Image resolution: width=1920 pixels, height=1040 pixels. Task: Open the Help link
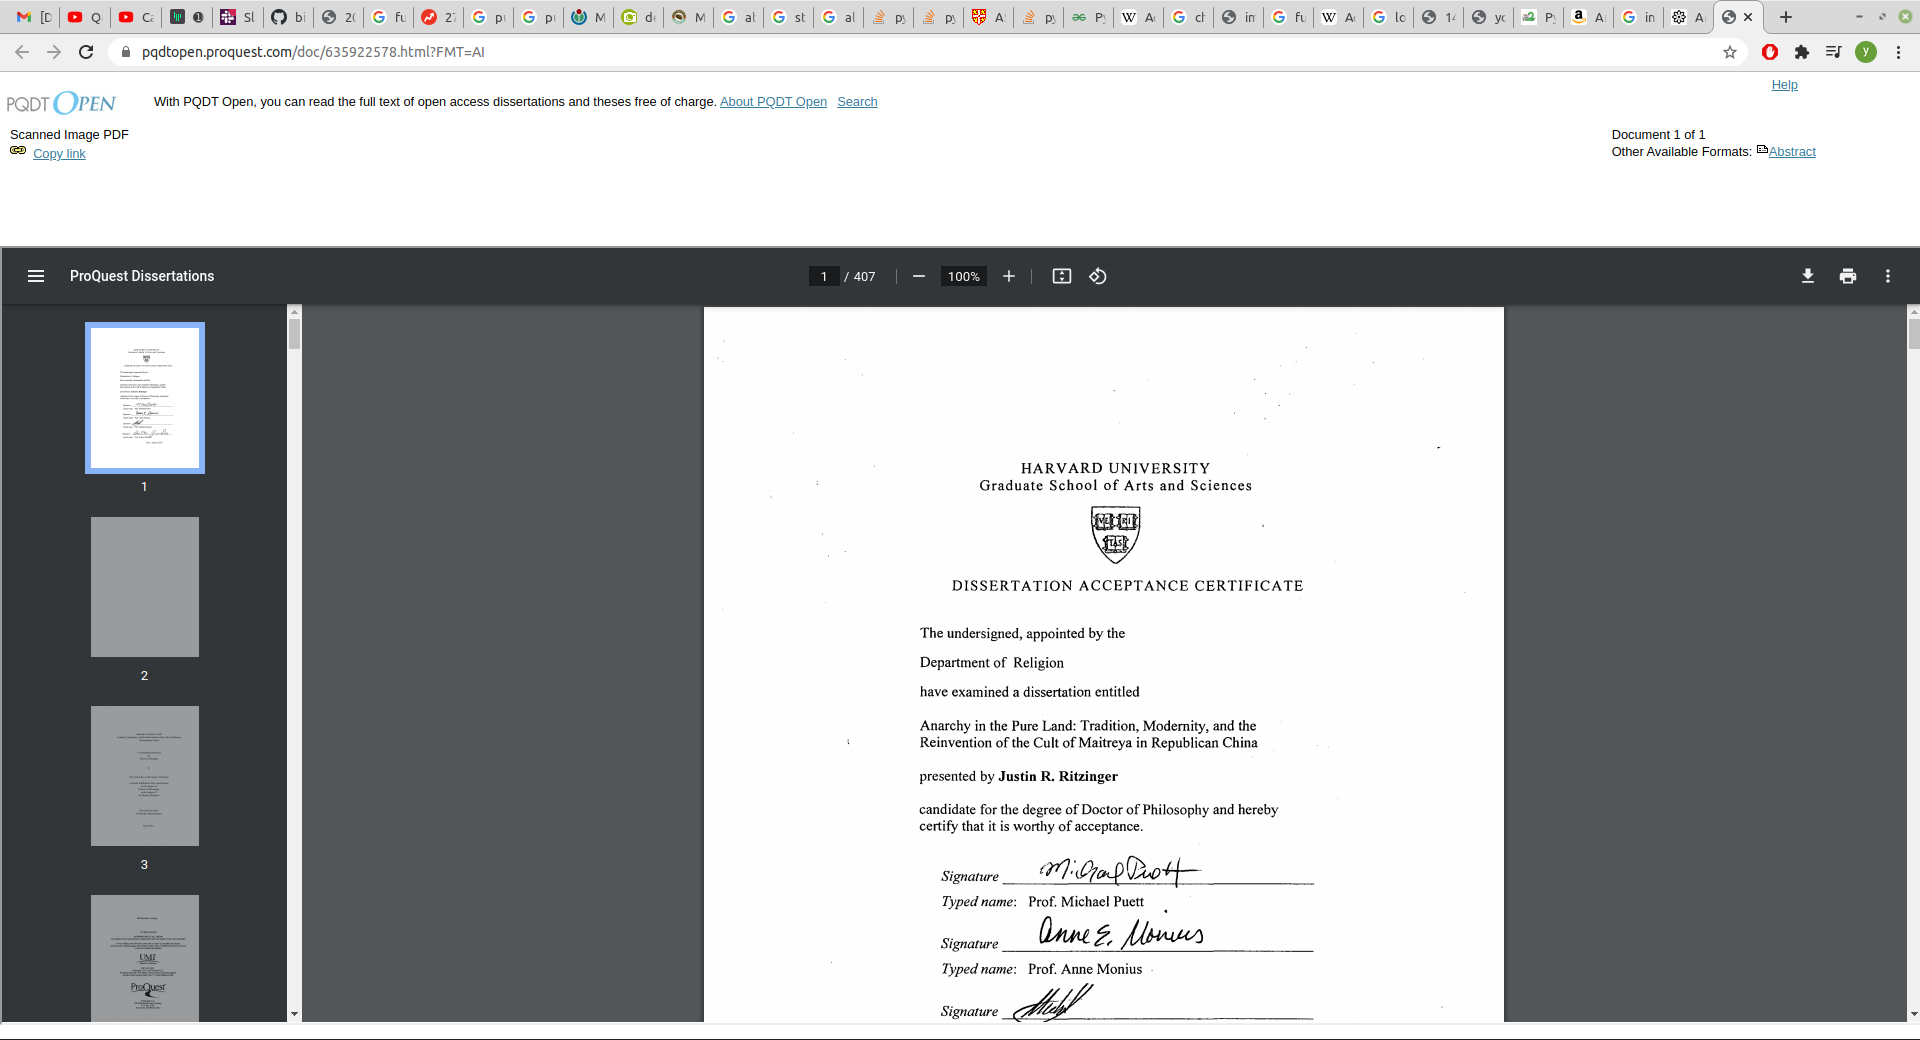coord(1784,85)
